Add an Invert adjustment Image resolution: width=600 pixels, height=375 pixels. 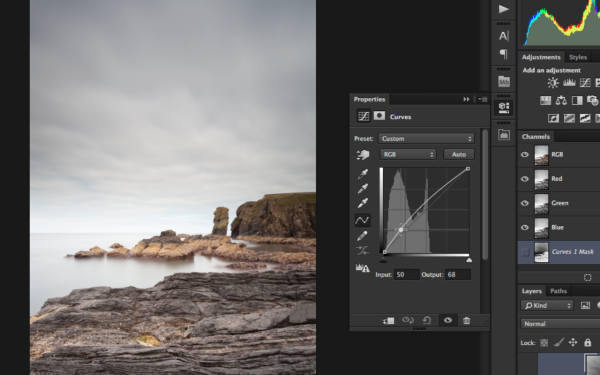tap(553, 118)
